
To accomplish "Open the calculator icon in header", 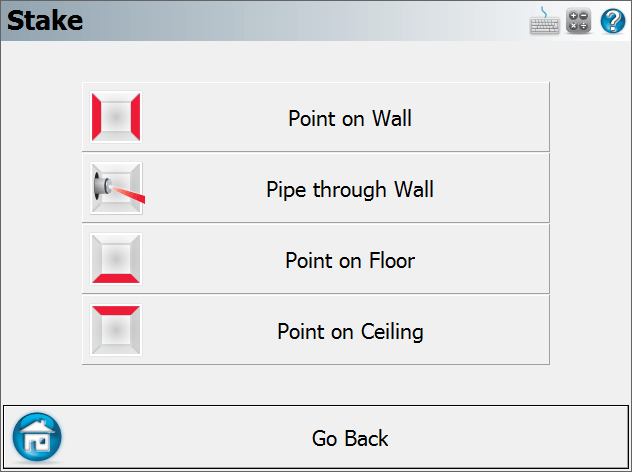I will (578, 21).
